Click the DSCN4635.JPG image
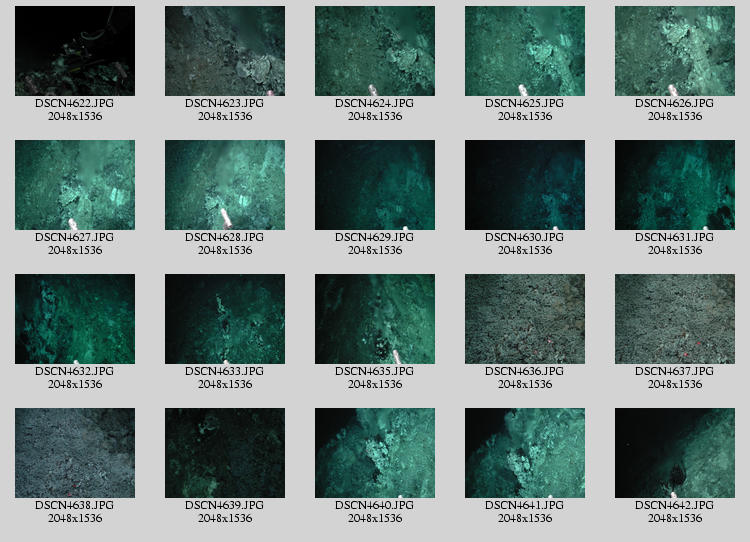Image resolution: width=750 pixels, height=542 pixels. click(375, 319)
